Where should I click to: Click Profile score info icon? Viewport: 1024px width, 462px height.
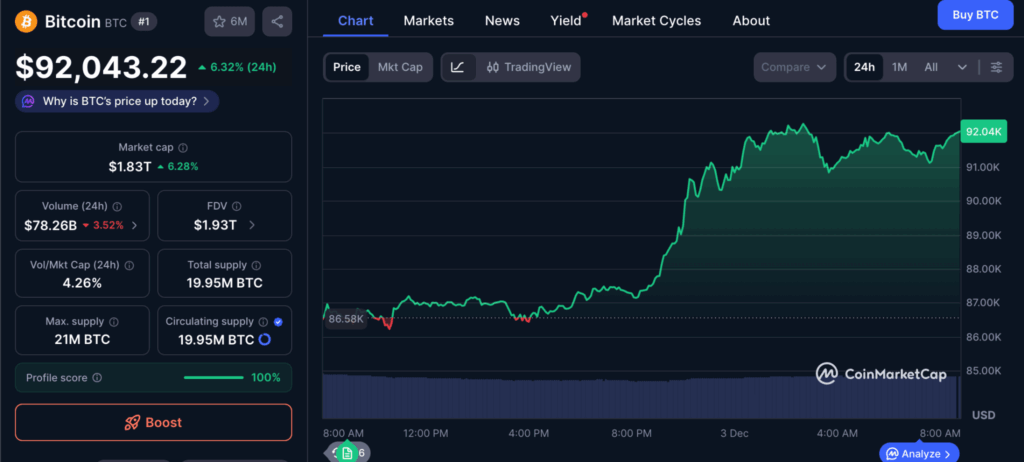(x=96, y=378)
